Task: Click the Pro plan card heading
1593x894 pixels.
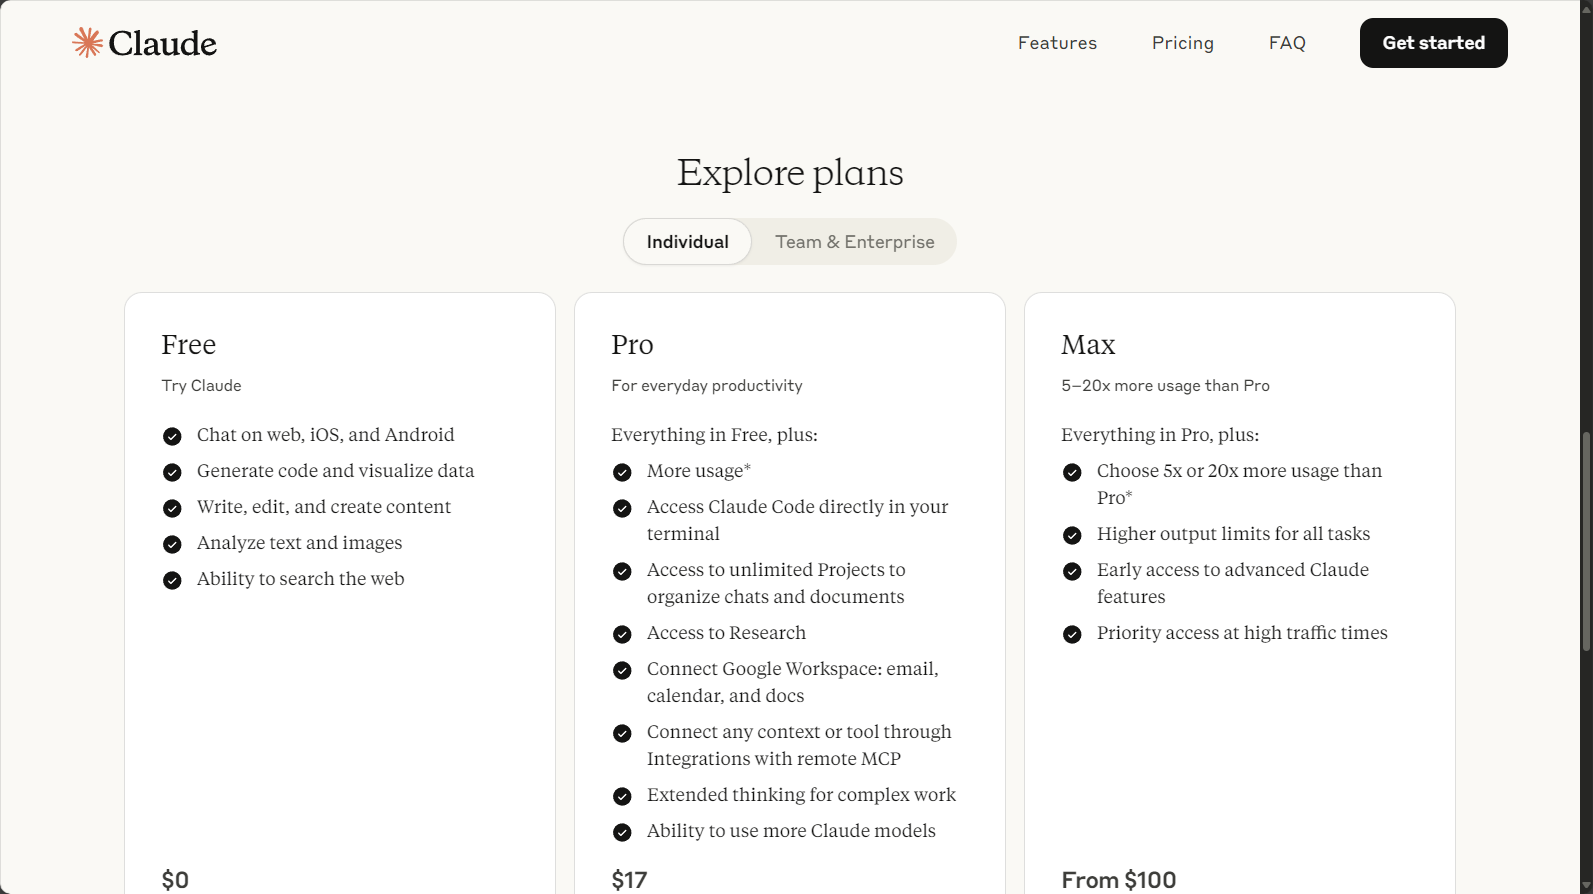Action: 632,345
